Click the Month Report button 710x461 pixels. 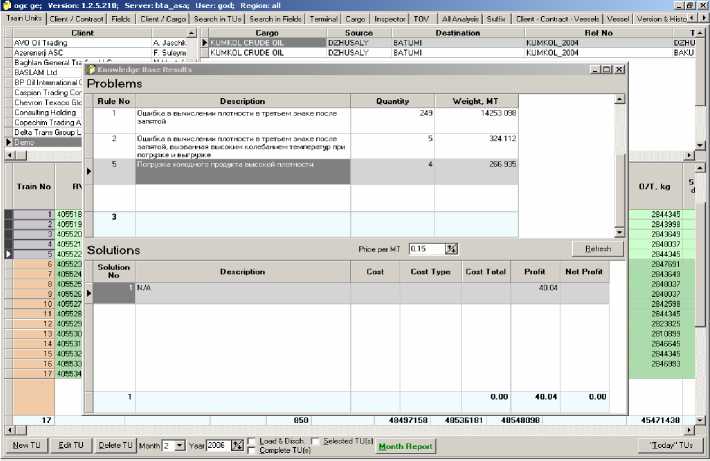[x=405, y=446]
